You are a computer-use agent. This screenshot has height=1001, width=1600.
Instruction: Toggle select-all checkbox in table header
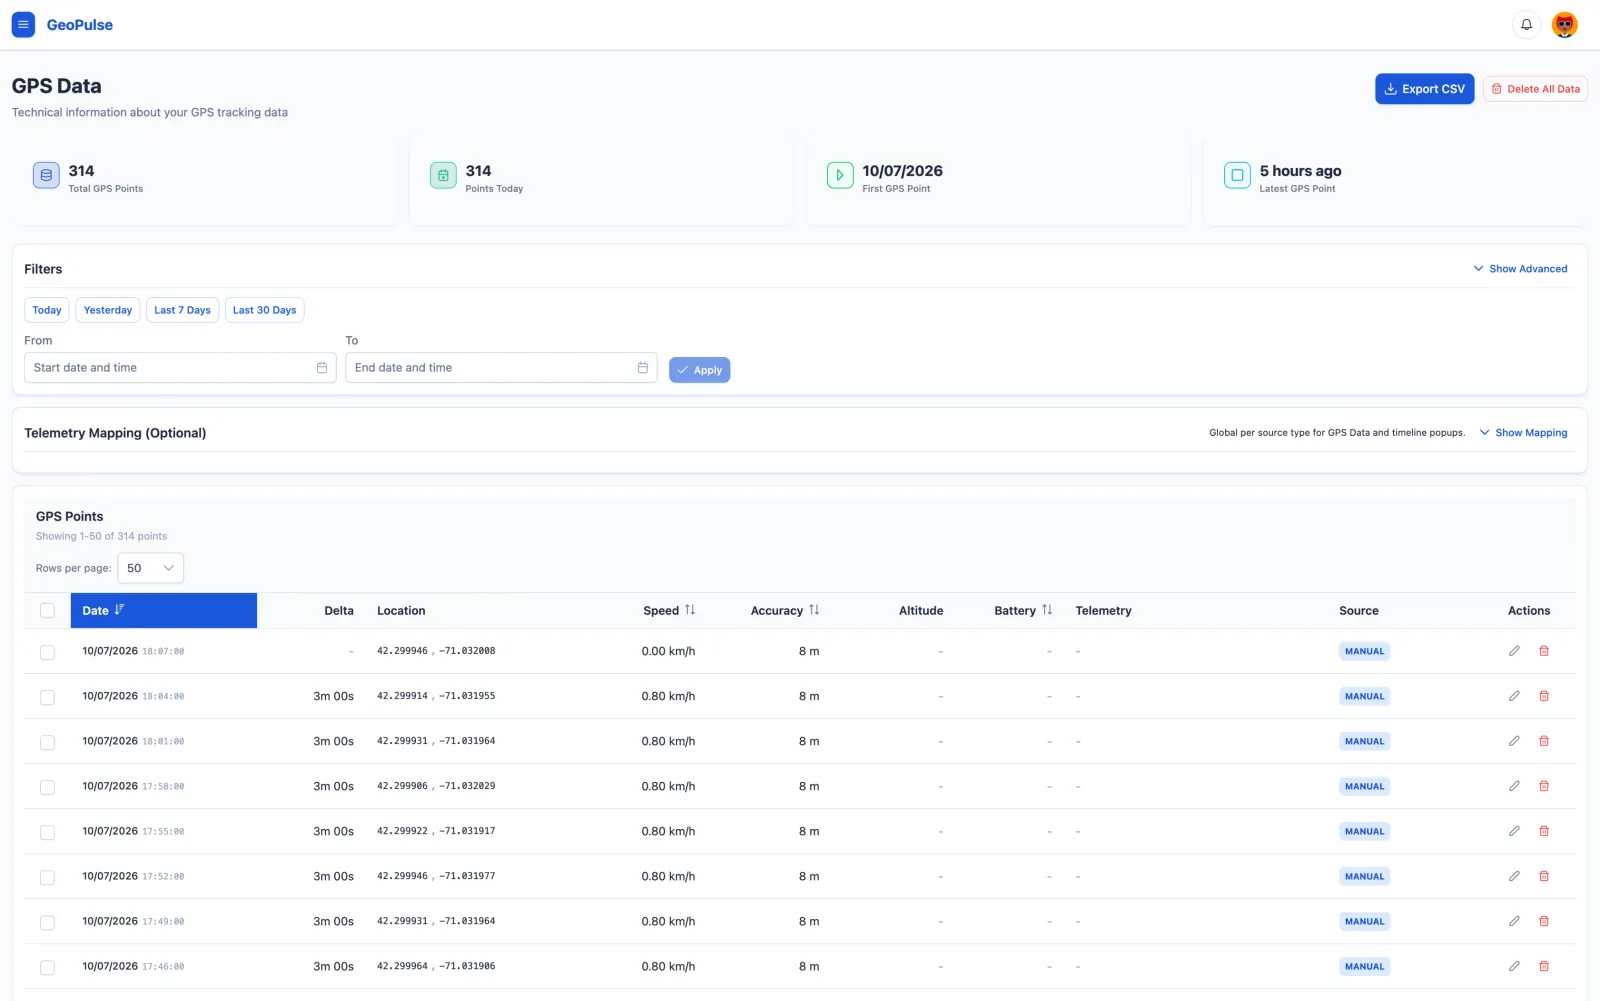[x=47, y=610]
